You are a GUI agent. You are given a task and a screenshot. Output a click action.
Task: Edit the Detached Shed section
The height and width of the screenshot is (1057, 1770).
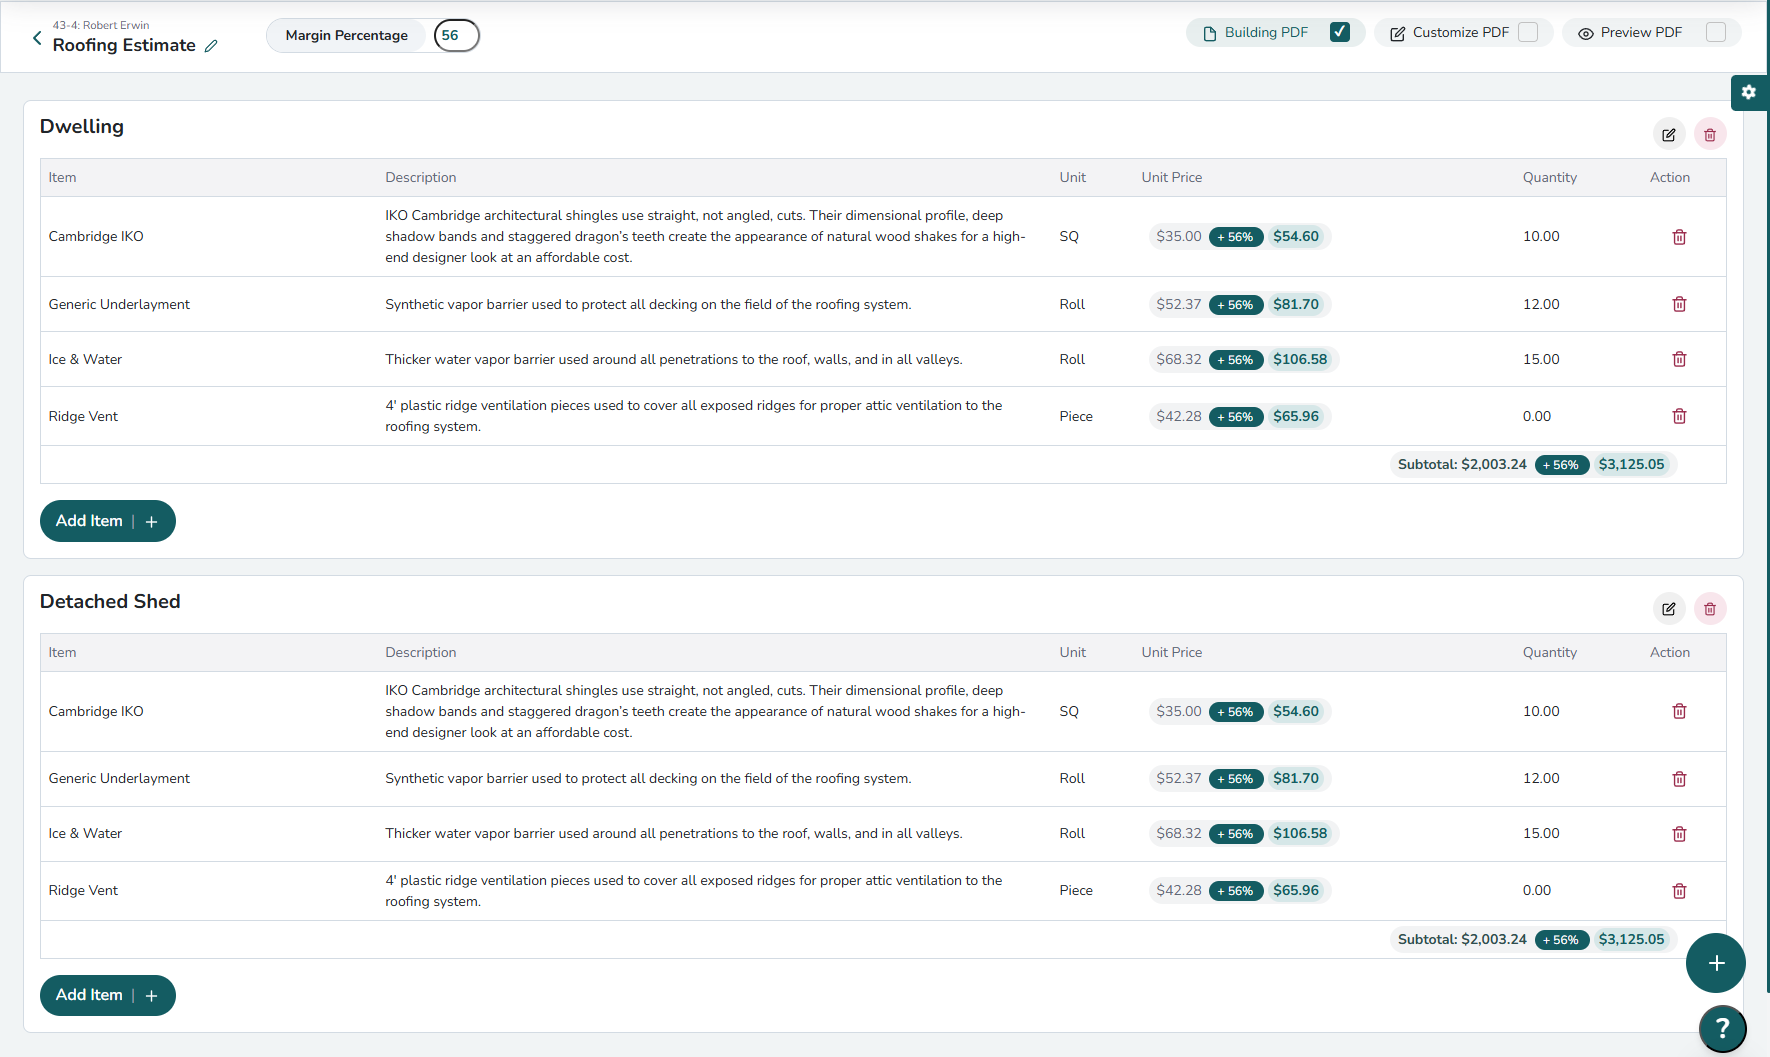[x=1668, y=609]
